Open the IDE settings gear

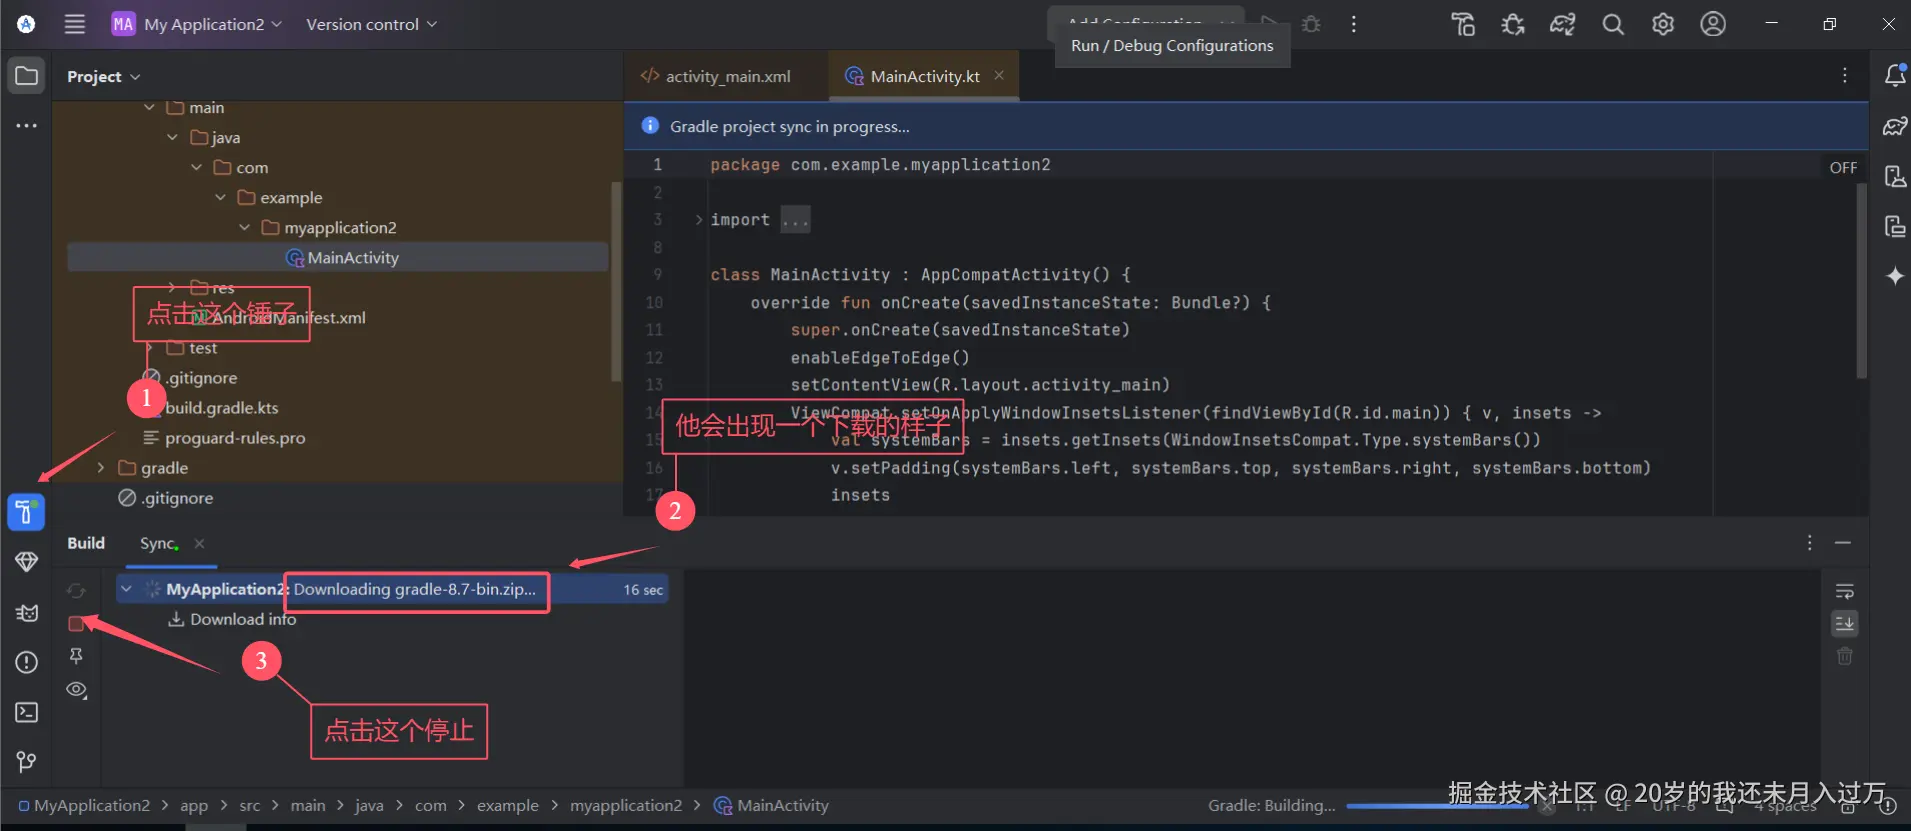[1663, 24]
